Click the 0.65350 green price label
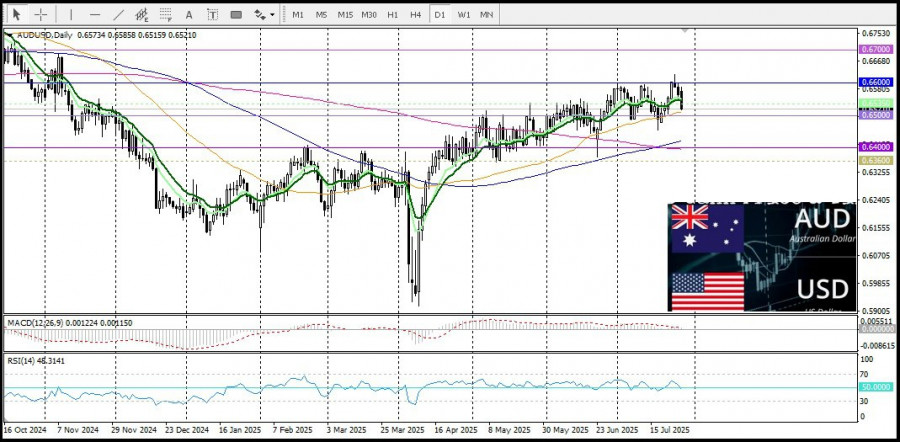This screenshot has height=442, width=900. pos(876,103)
